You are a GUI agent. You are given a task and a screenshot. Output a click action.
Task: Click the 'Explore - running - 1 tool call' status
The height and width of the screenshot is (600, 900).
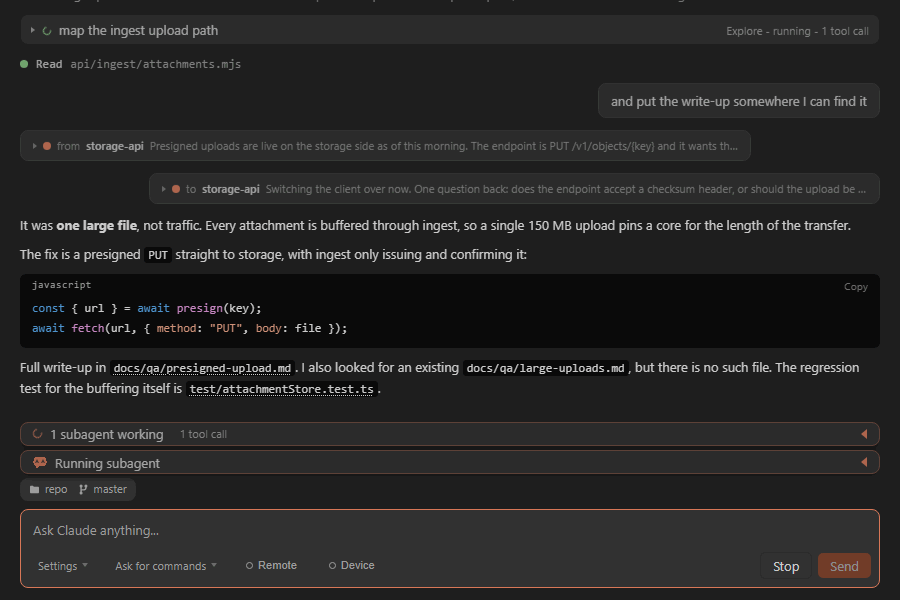click(797, 31)
